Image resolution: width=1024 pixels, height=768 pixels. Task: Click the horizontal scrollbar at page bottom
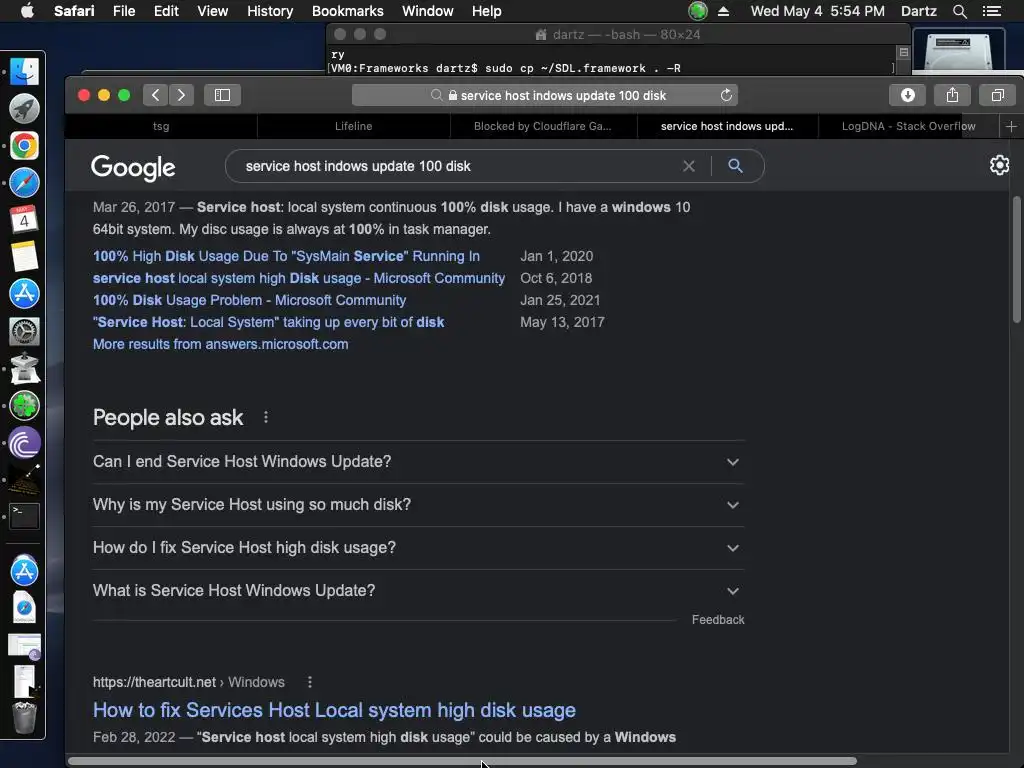462,761
